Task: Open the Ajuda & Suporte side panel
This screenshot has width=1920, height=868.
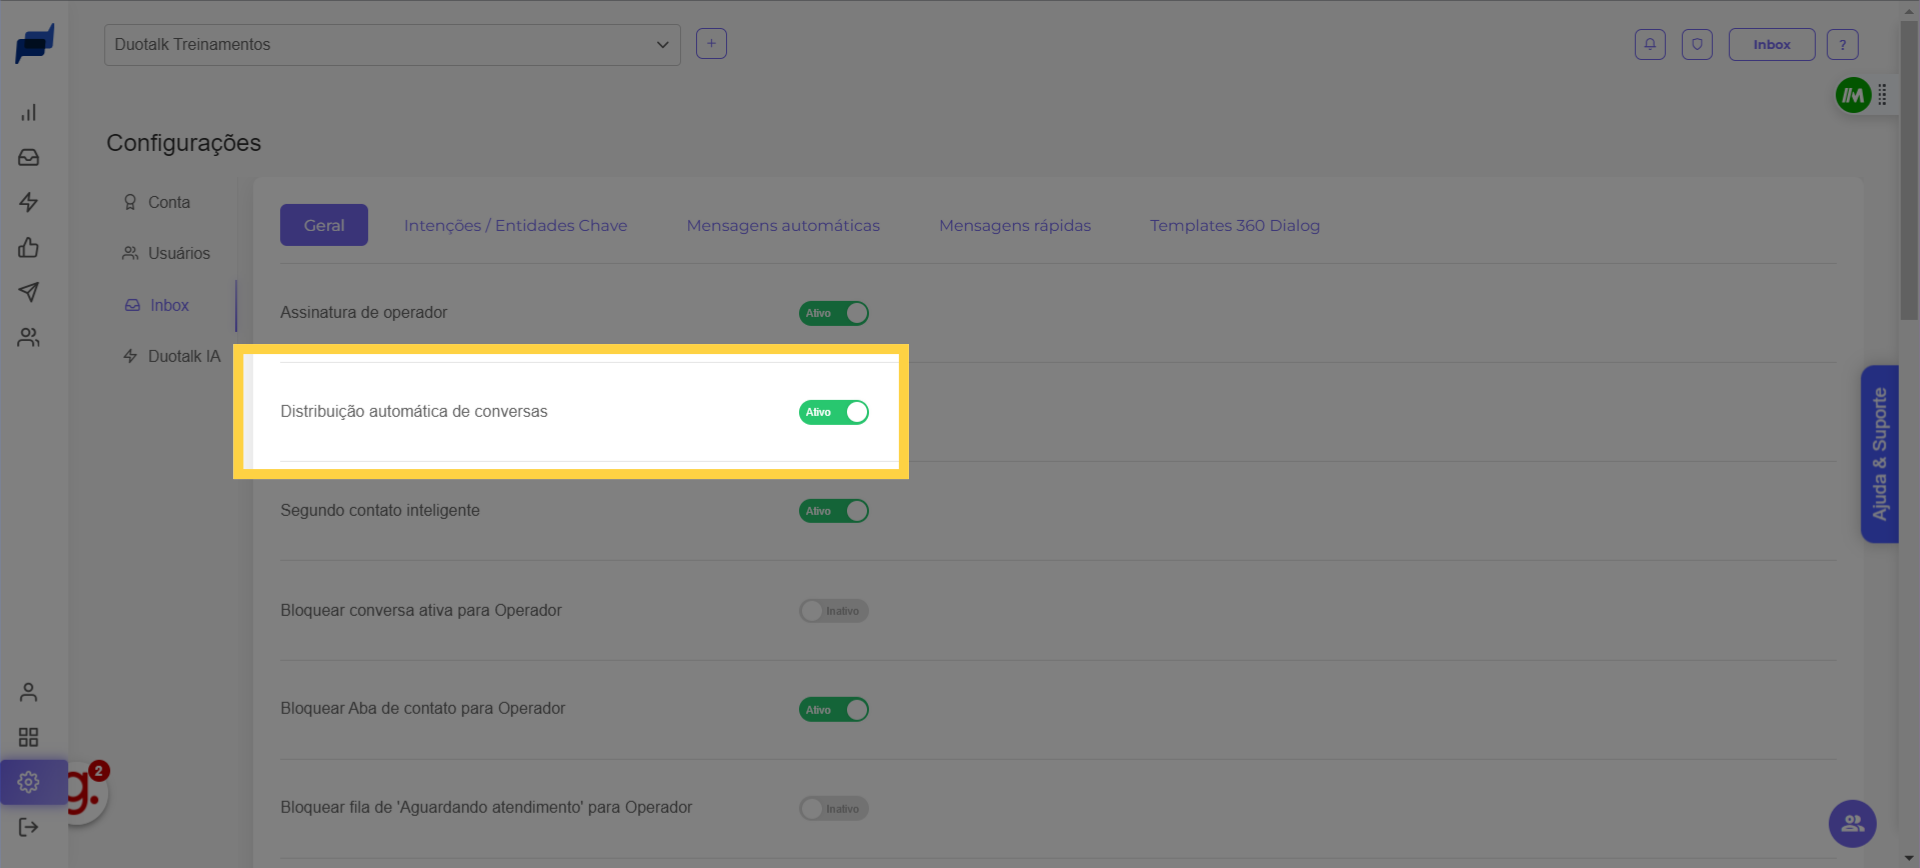Action: (1879, 454)
